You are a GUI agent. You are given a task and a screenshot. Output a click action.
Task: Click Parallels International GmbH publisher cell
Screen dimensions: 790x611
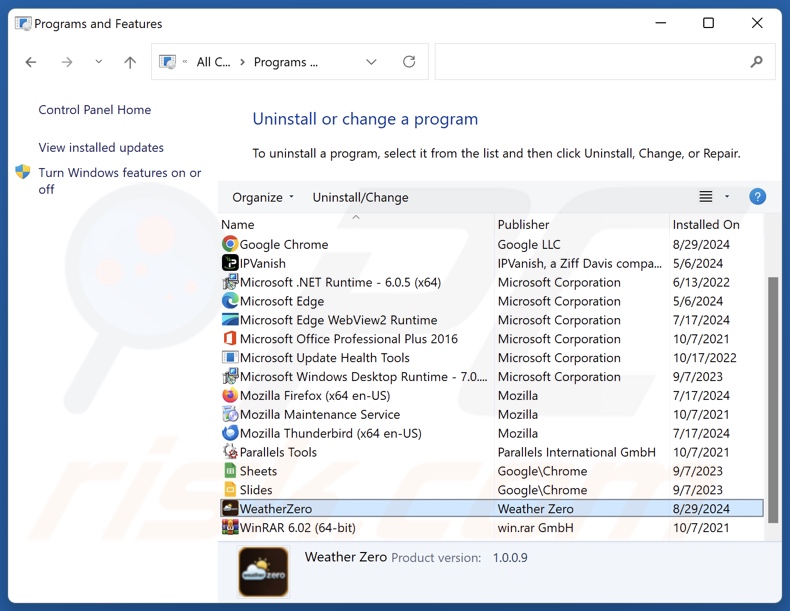pos(576,452)
